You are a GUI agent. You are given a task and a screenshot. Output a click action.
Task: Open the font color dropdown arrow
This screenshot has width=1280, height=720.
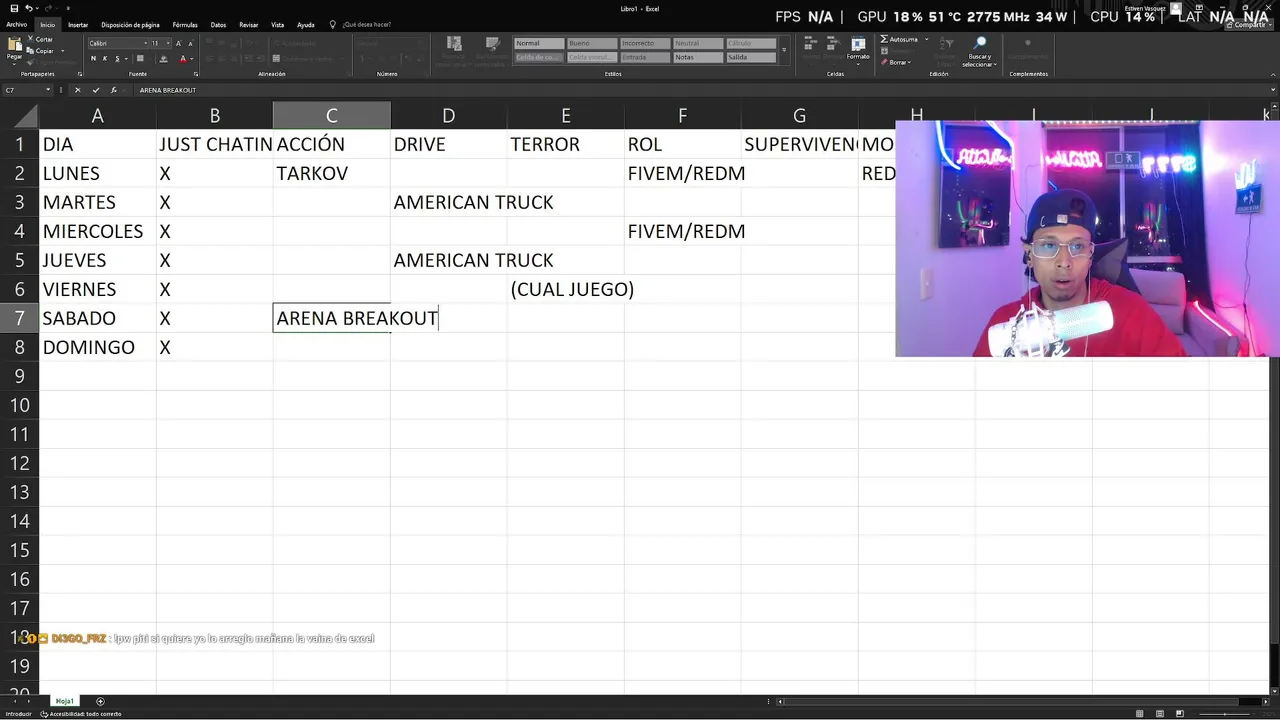point(191,59)
